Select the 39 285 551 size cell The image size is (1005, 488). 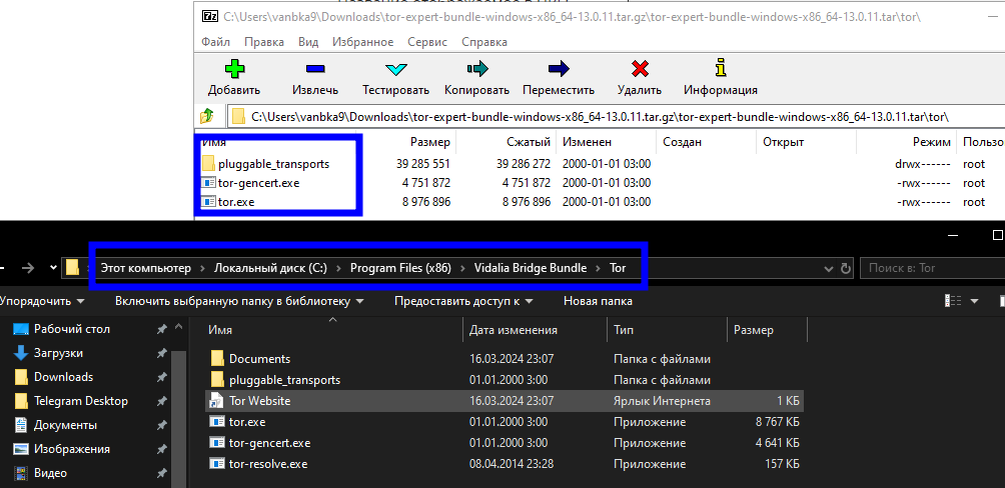pos(423,164)
